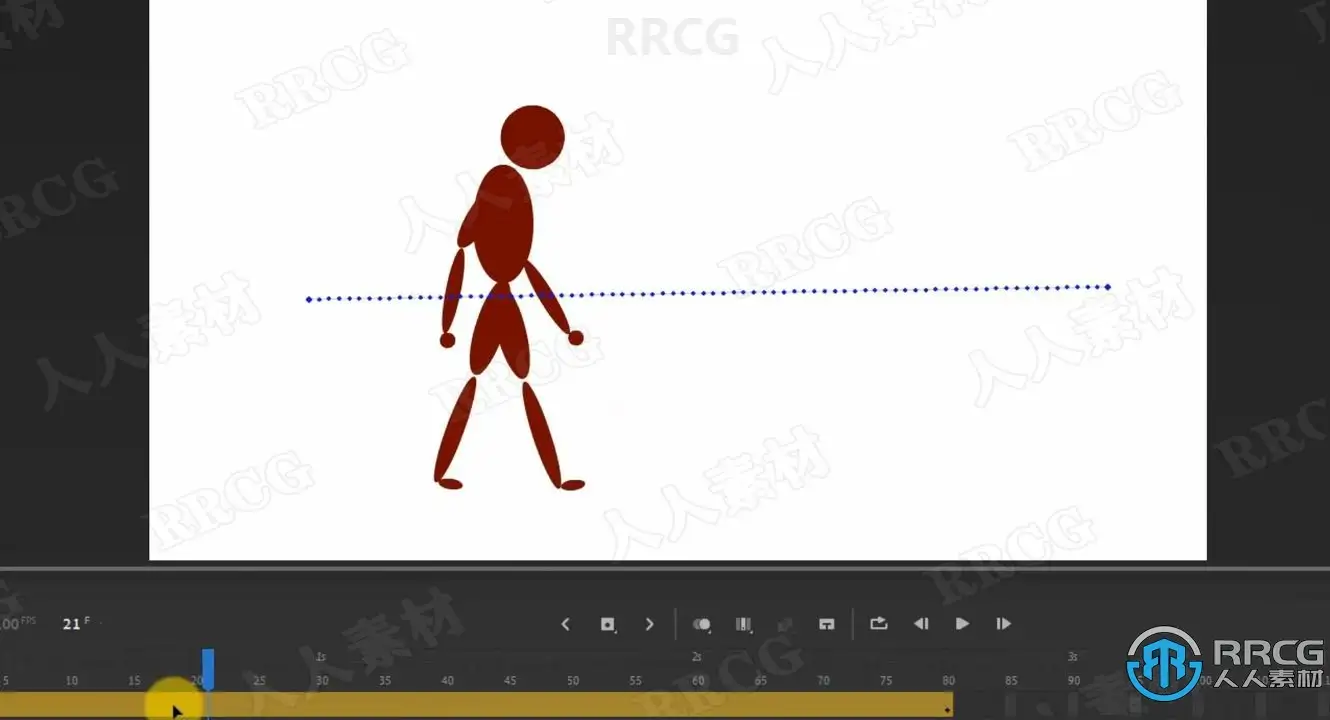Toggle loop playback
This screenshot has height=720, width=1330.
pyautogui.click(x=879, y=623)
